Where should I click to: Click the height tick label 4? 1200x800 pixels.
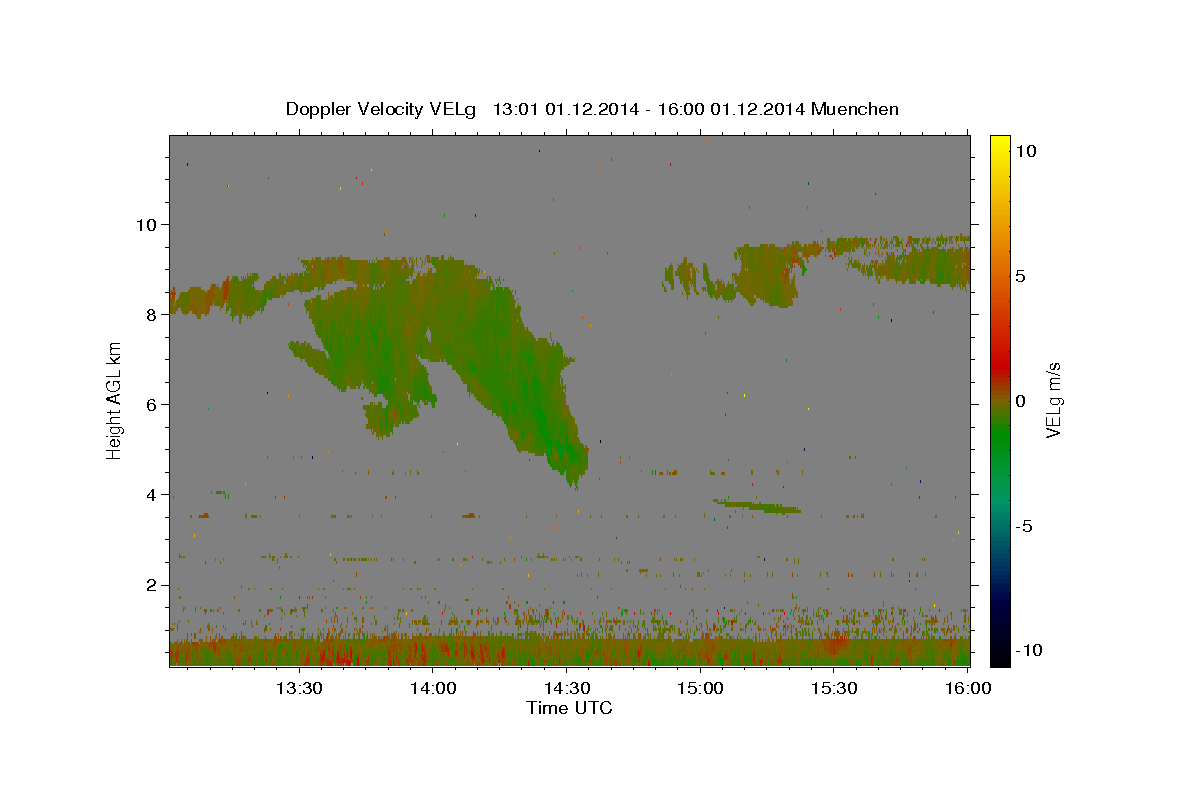coord(154,494)
